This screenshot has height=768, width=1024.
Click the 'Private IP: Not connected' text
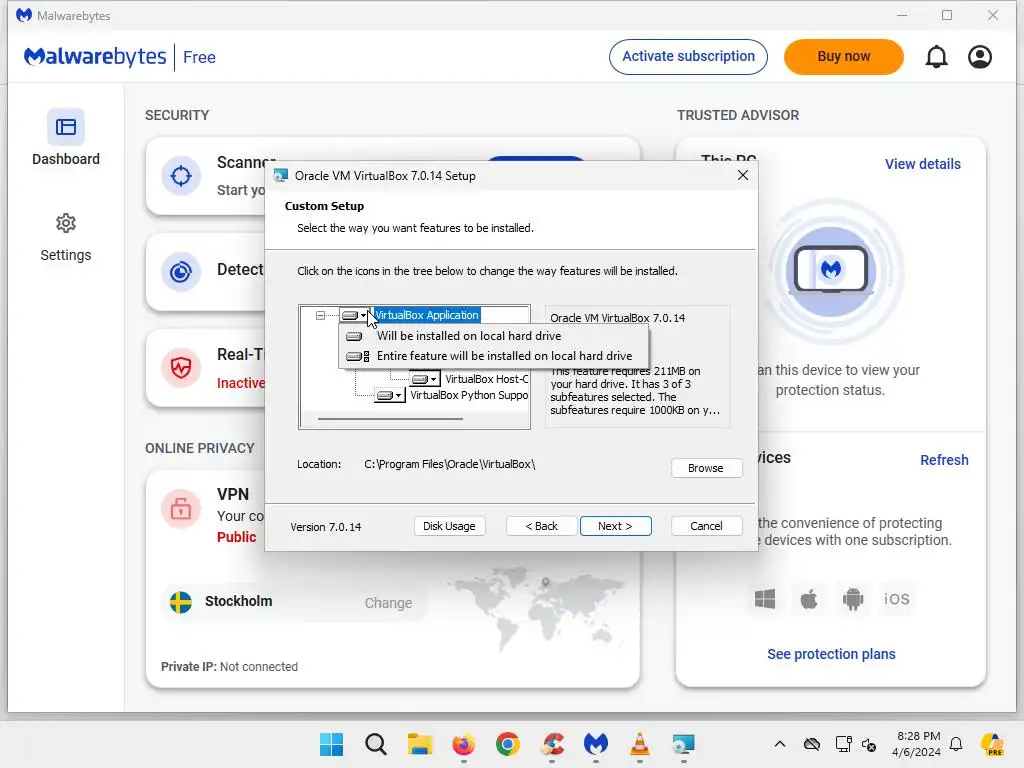click(229, 667)
